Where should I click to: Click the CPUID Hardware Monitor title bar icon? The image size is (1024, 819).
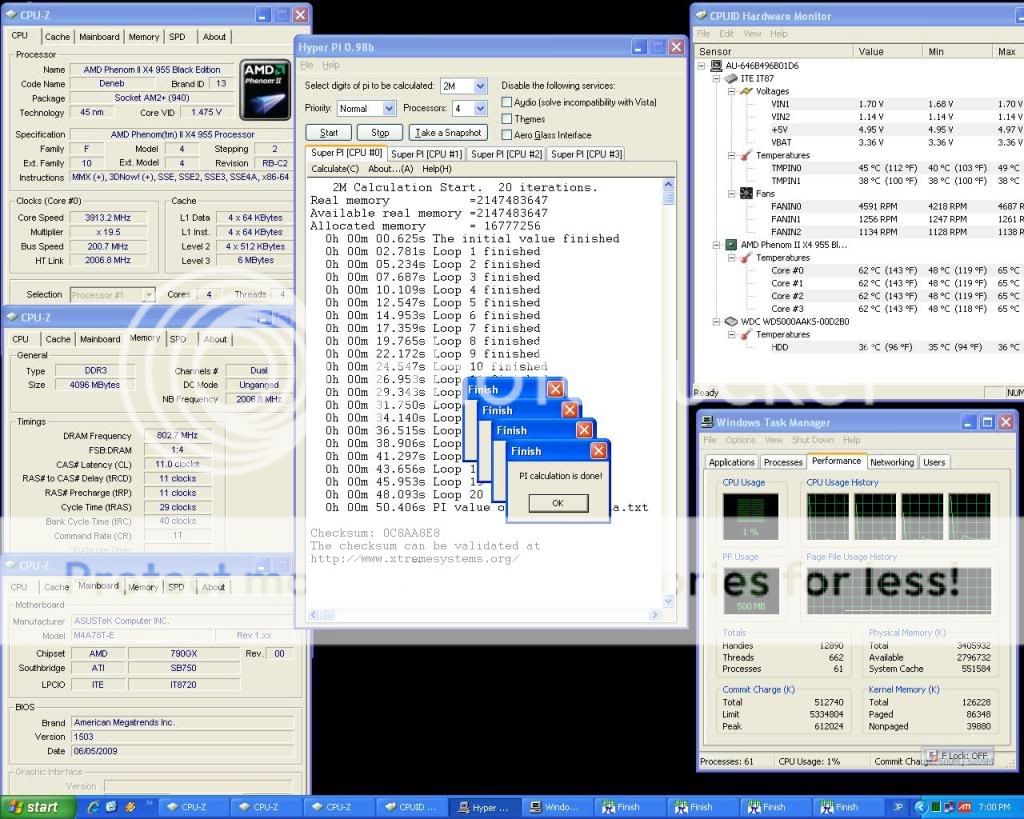701,15
